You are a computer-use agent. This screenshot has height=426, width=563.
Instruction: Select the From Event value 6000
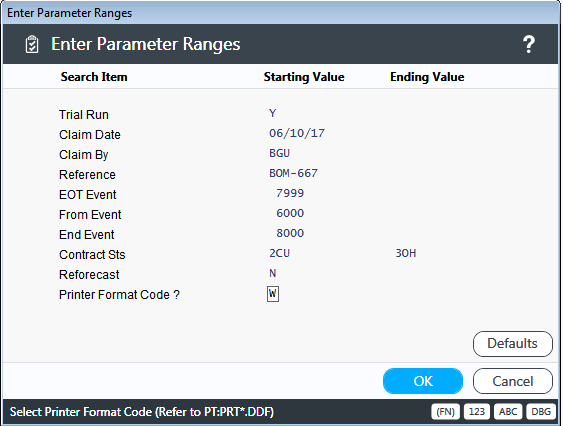290,213
